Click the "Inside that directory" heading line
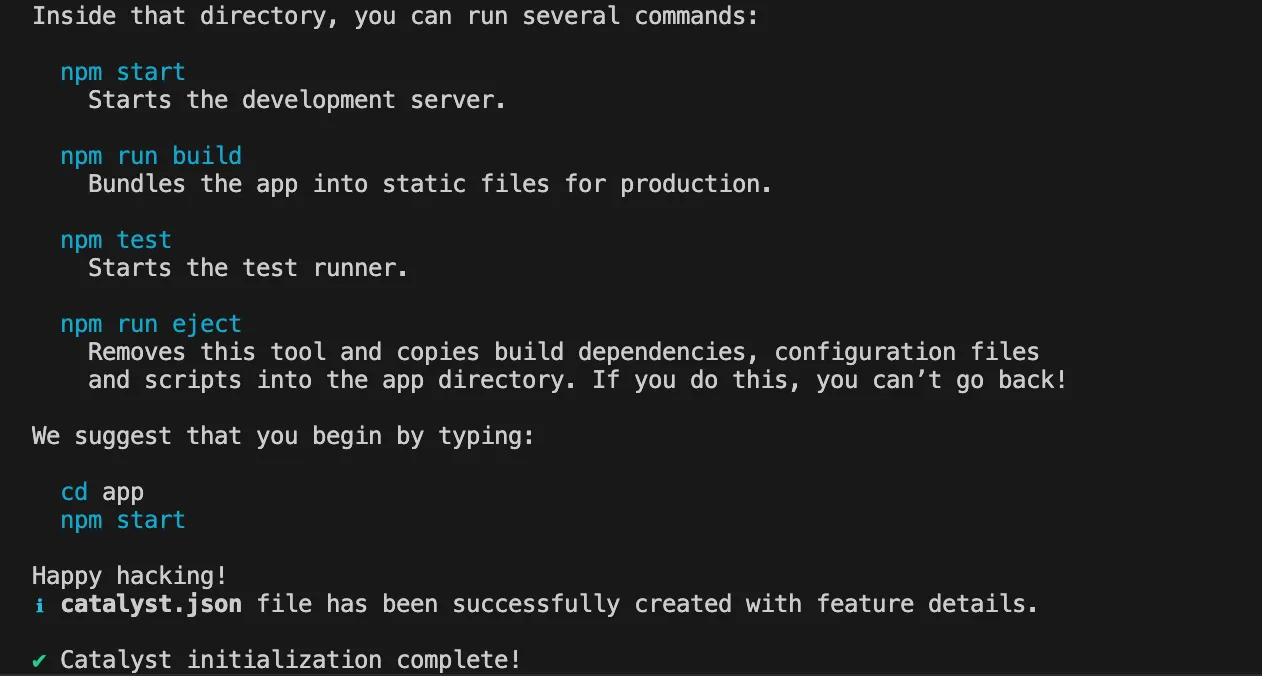Viewport: 1262px width, 676px height. 395,17
